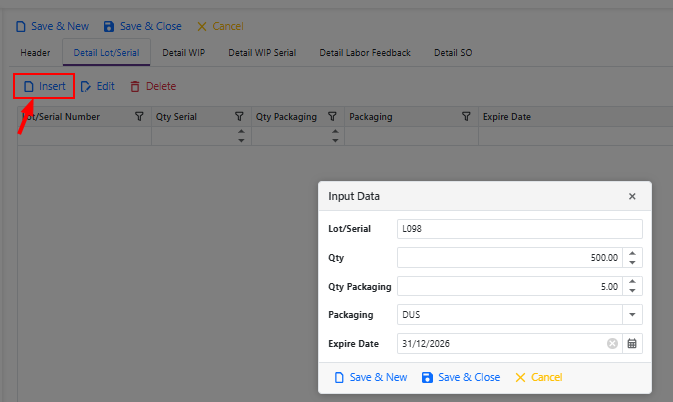
Task: Switch to the Header tab
Action: [x=35, y=53]
